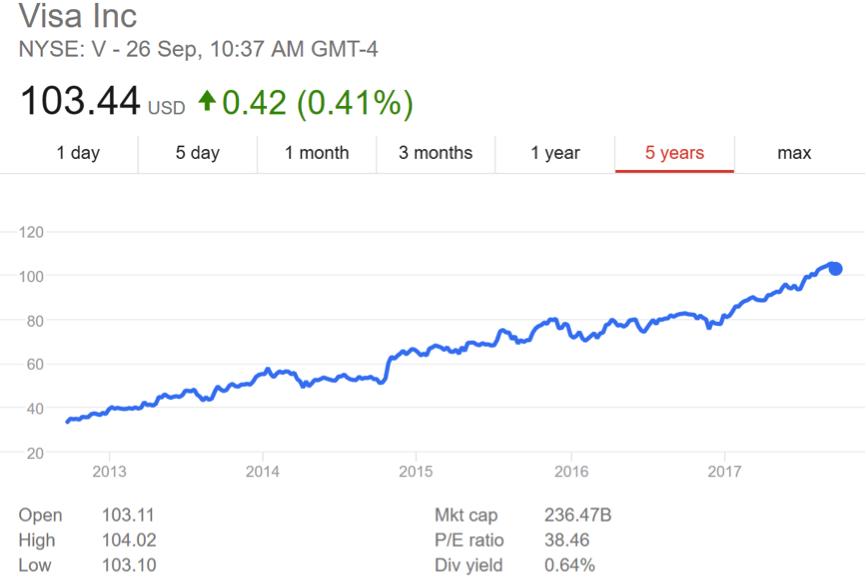The height and width of the screenshot is (588, 866).
Task: Click the blue endpoint dot on chart
Action: tap(836, 268)
